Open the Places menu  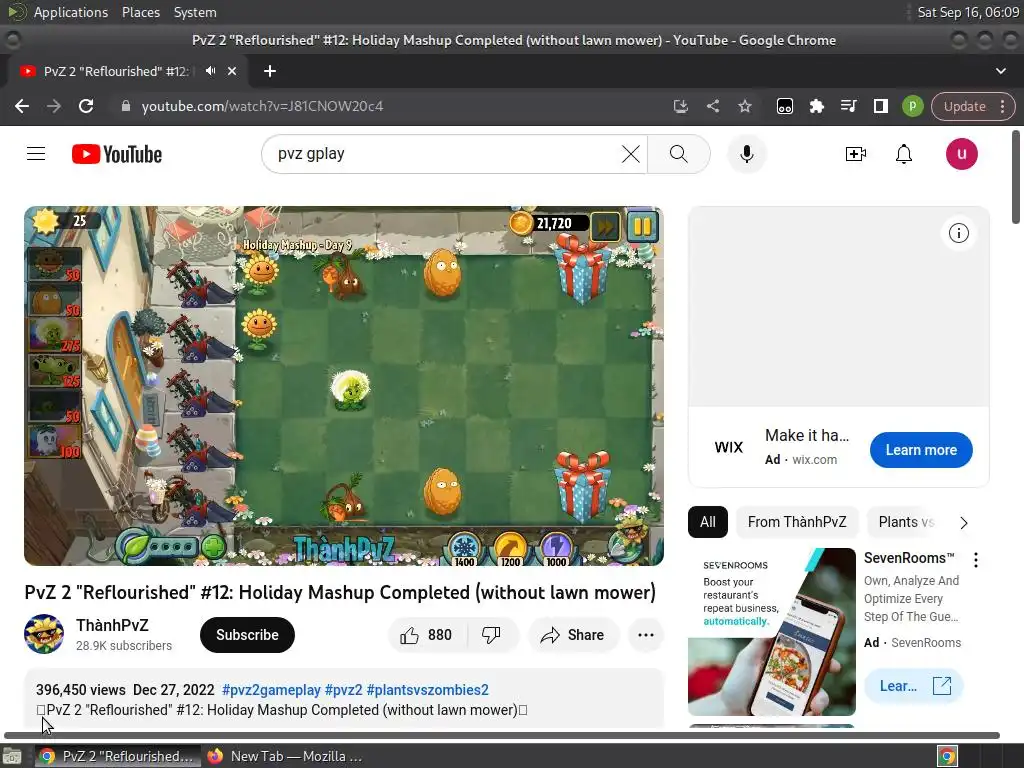[x=140, y=12]
